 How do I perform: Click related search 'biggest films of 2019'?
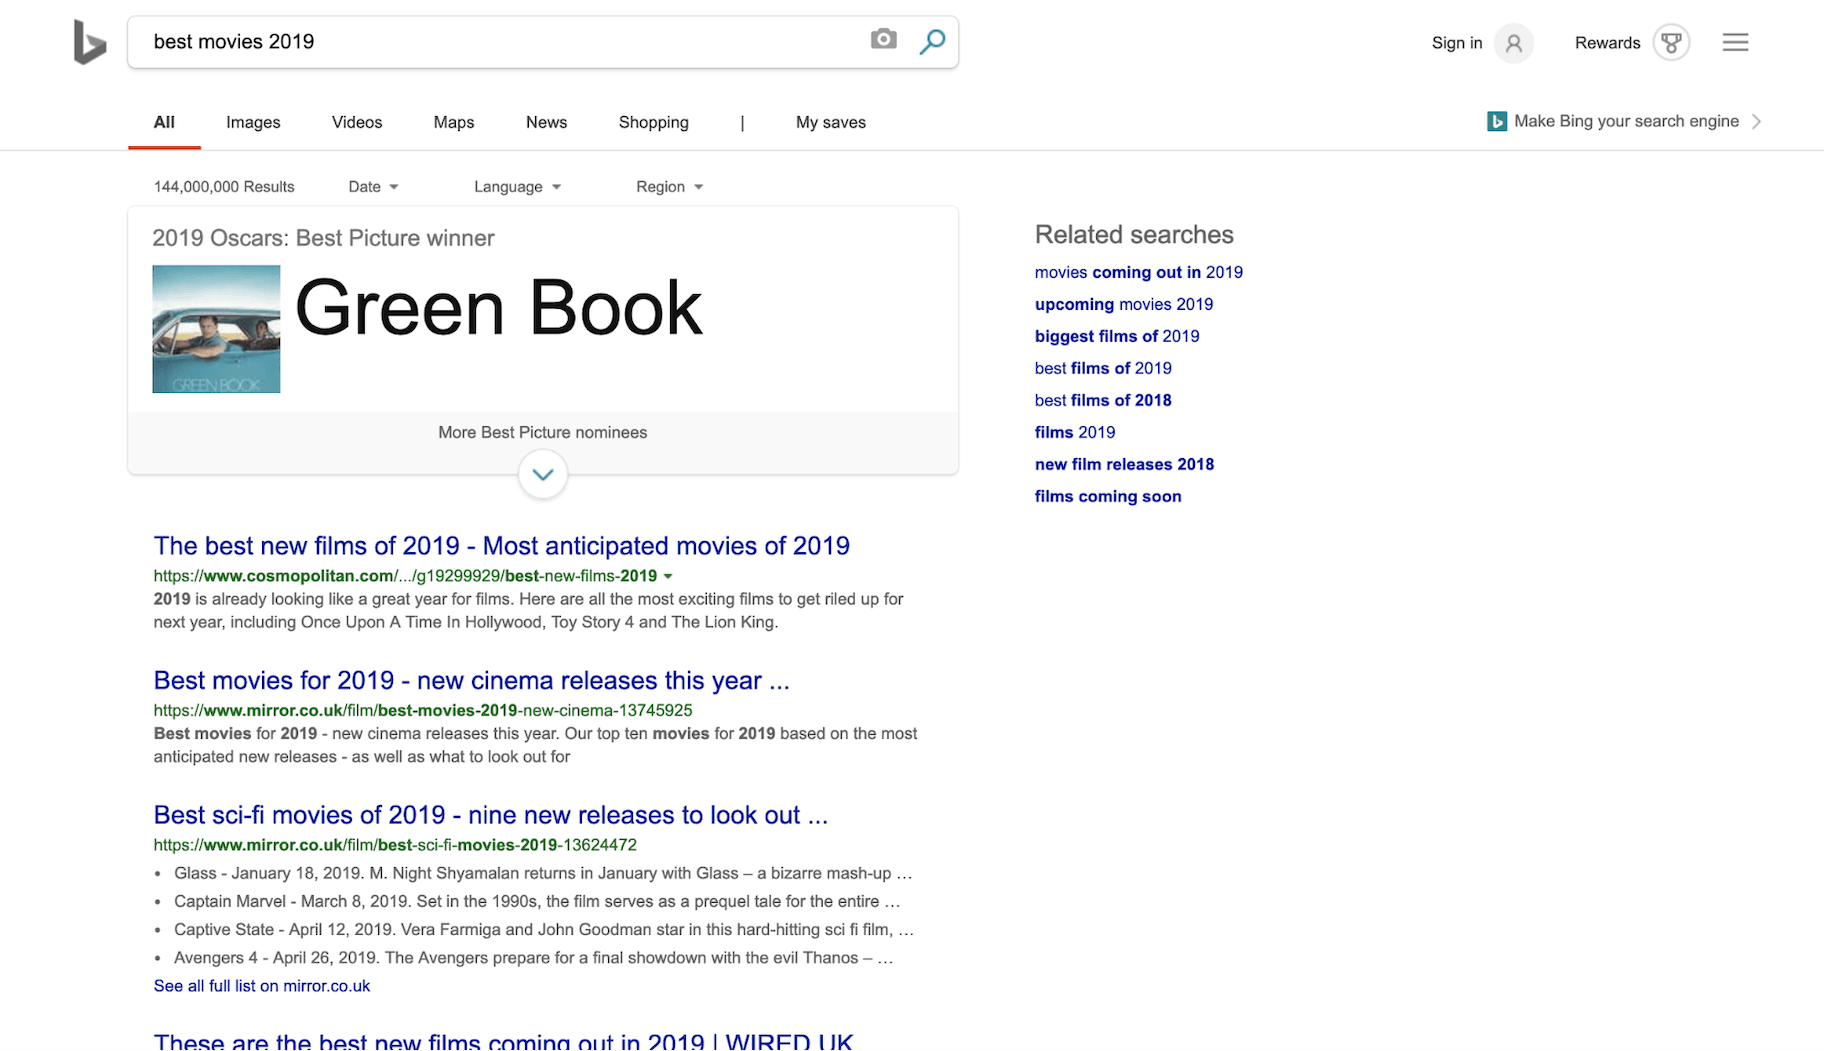coord(1116,336)
